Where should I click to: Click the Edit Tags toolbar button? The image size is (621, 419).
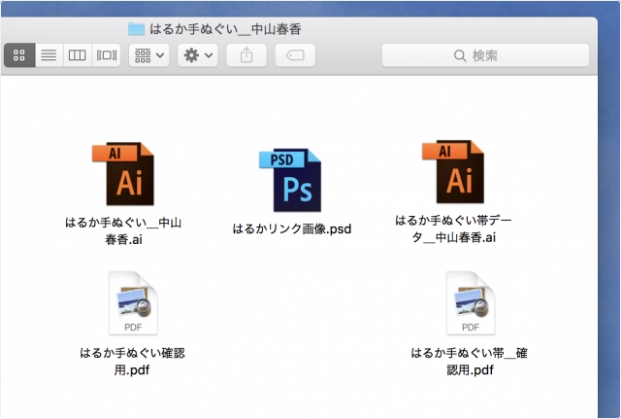295,55
